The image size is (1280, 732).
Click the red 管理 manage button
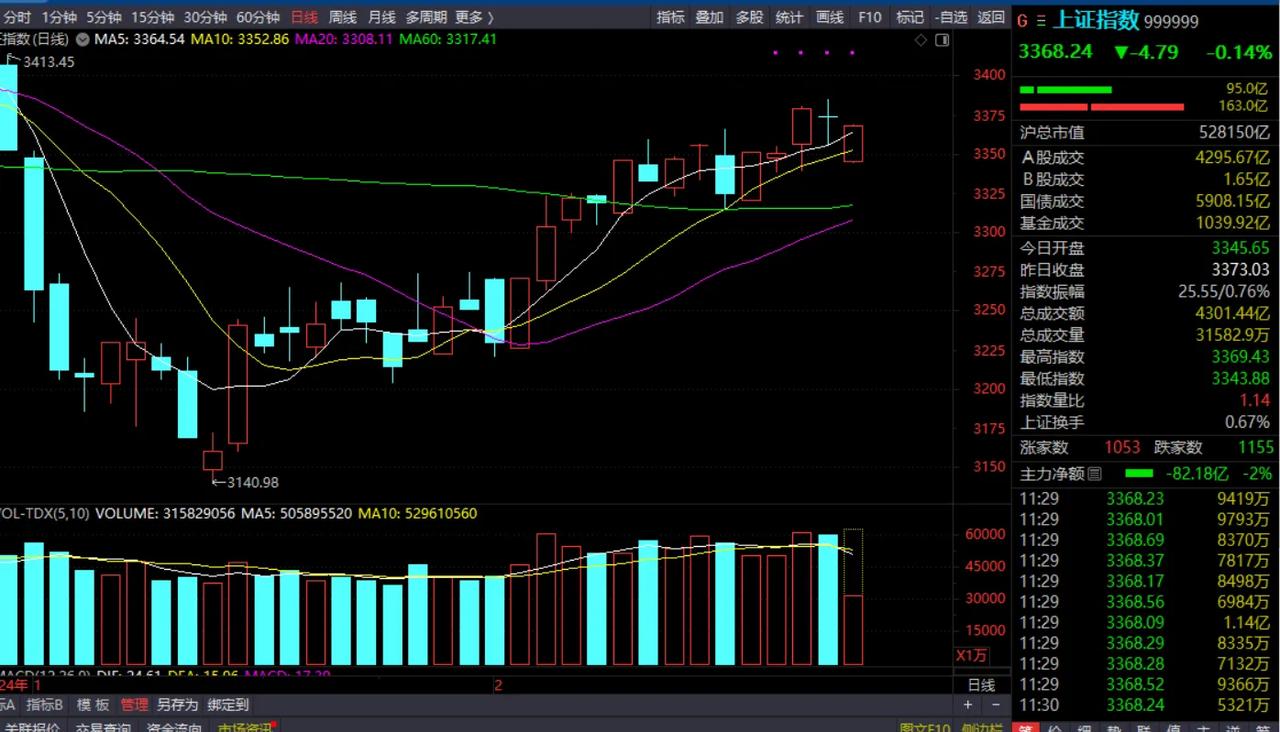click(x=134, y=705)
